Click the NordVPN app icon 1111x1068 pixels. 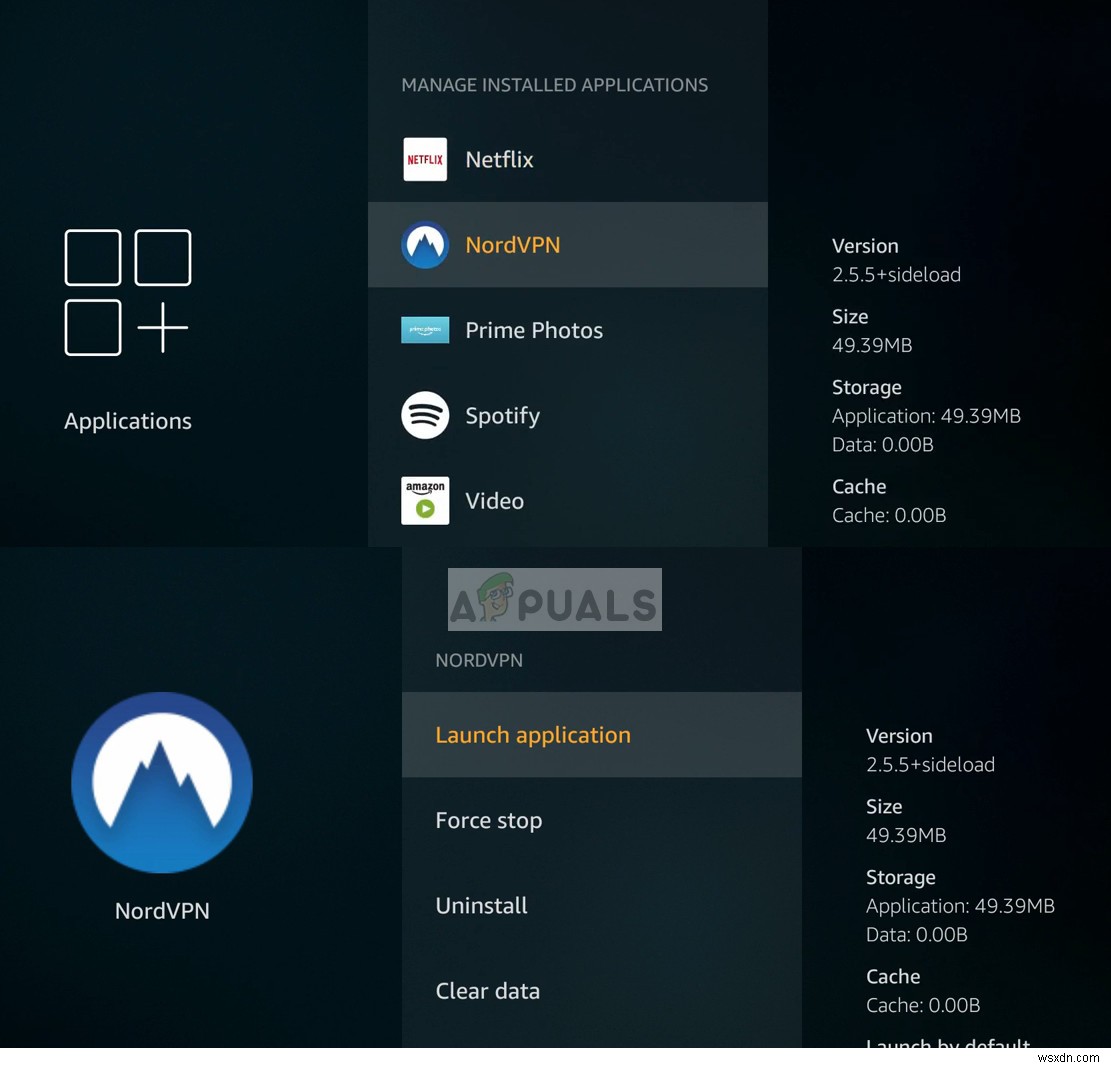click(x=425, y=244)
